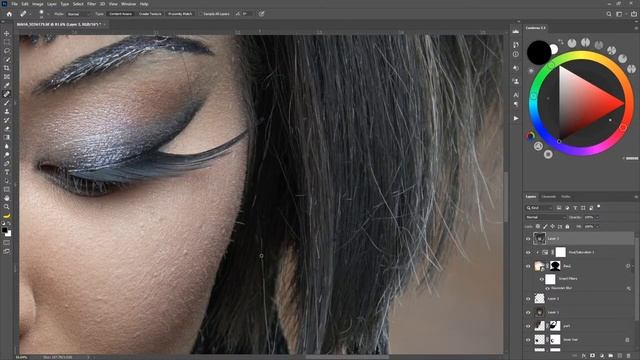Open the Filter menu

pos(91,4)
